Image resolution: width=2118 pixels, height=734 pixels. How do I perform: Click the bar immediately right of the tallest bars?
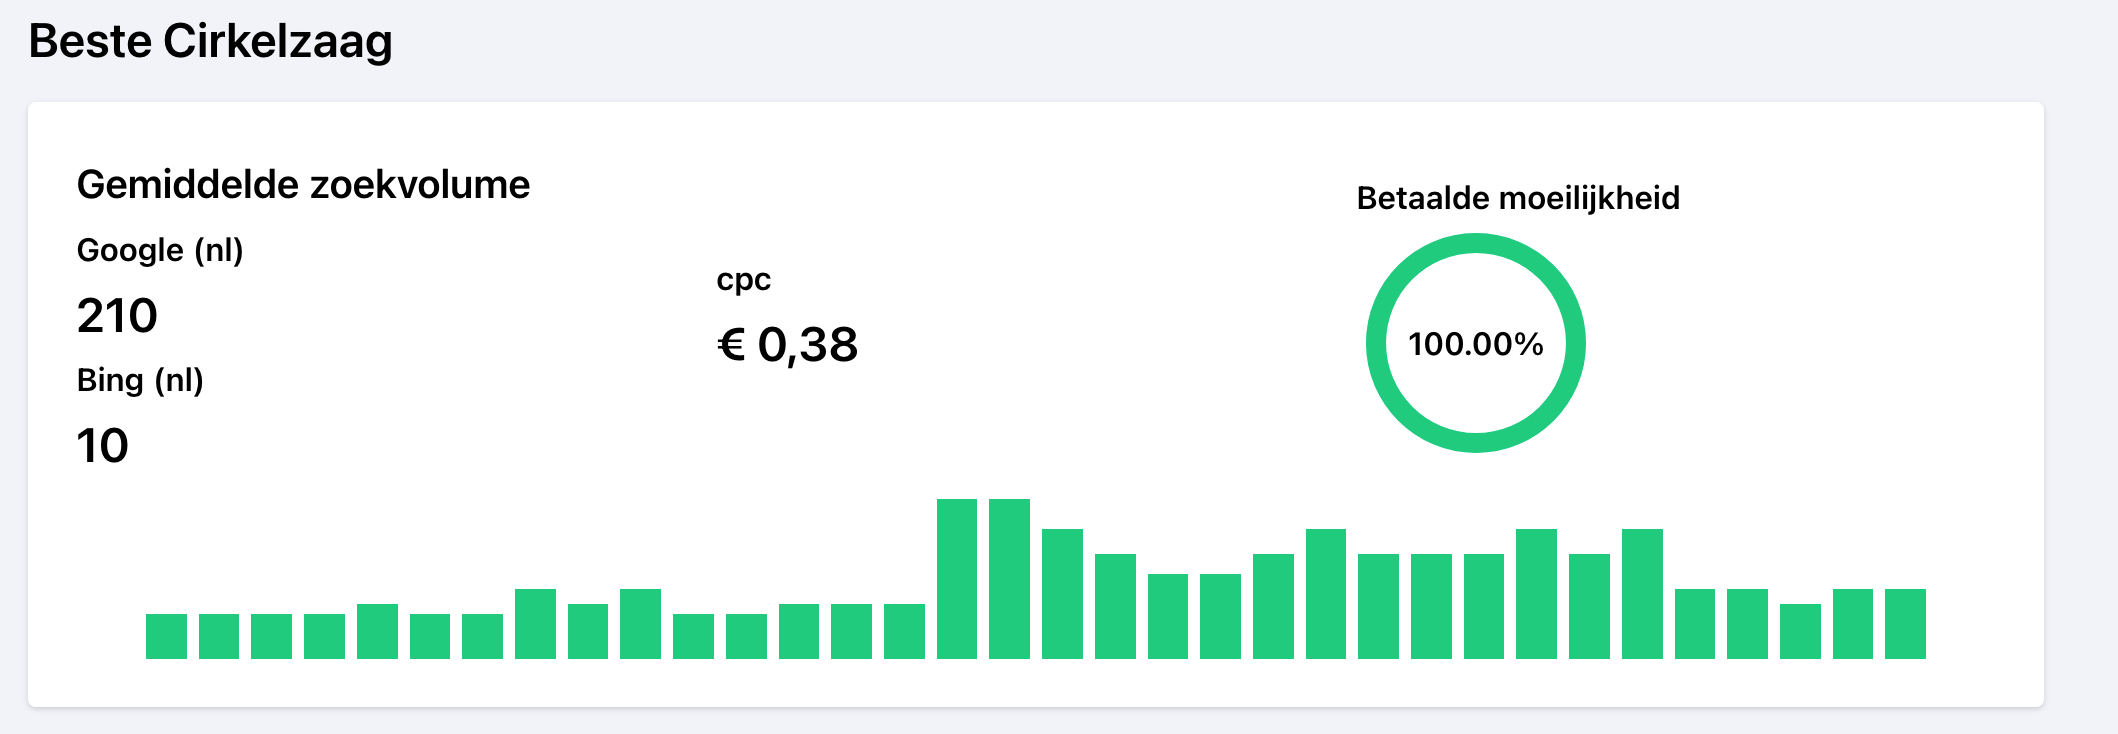pos(1062,594)
